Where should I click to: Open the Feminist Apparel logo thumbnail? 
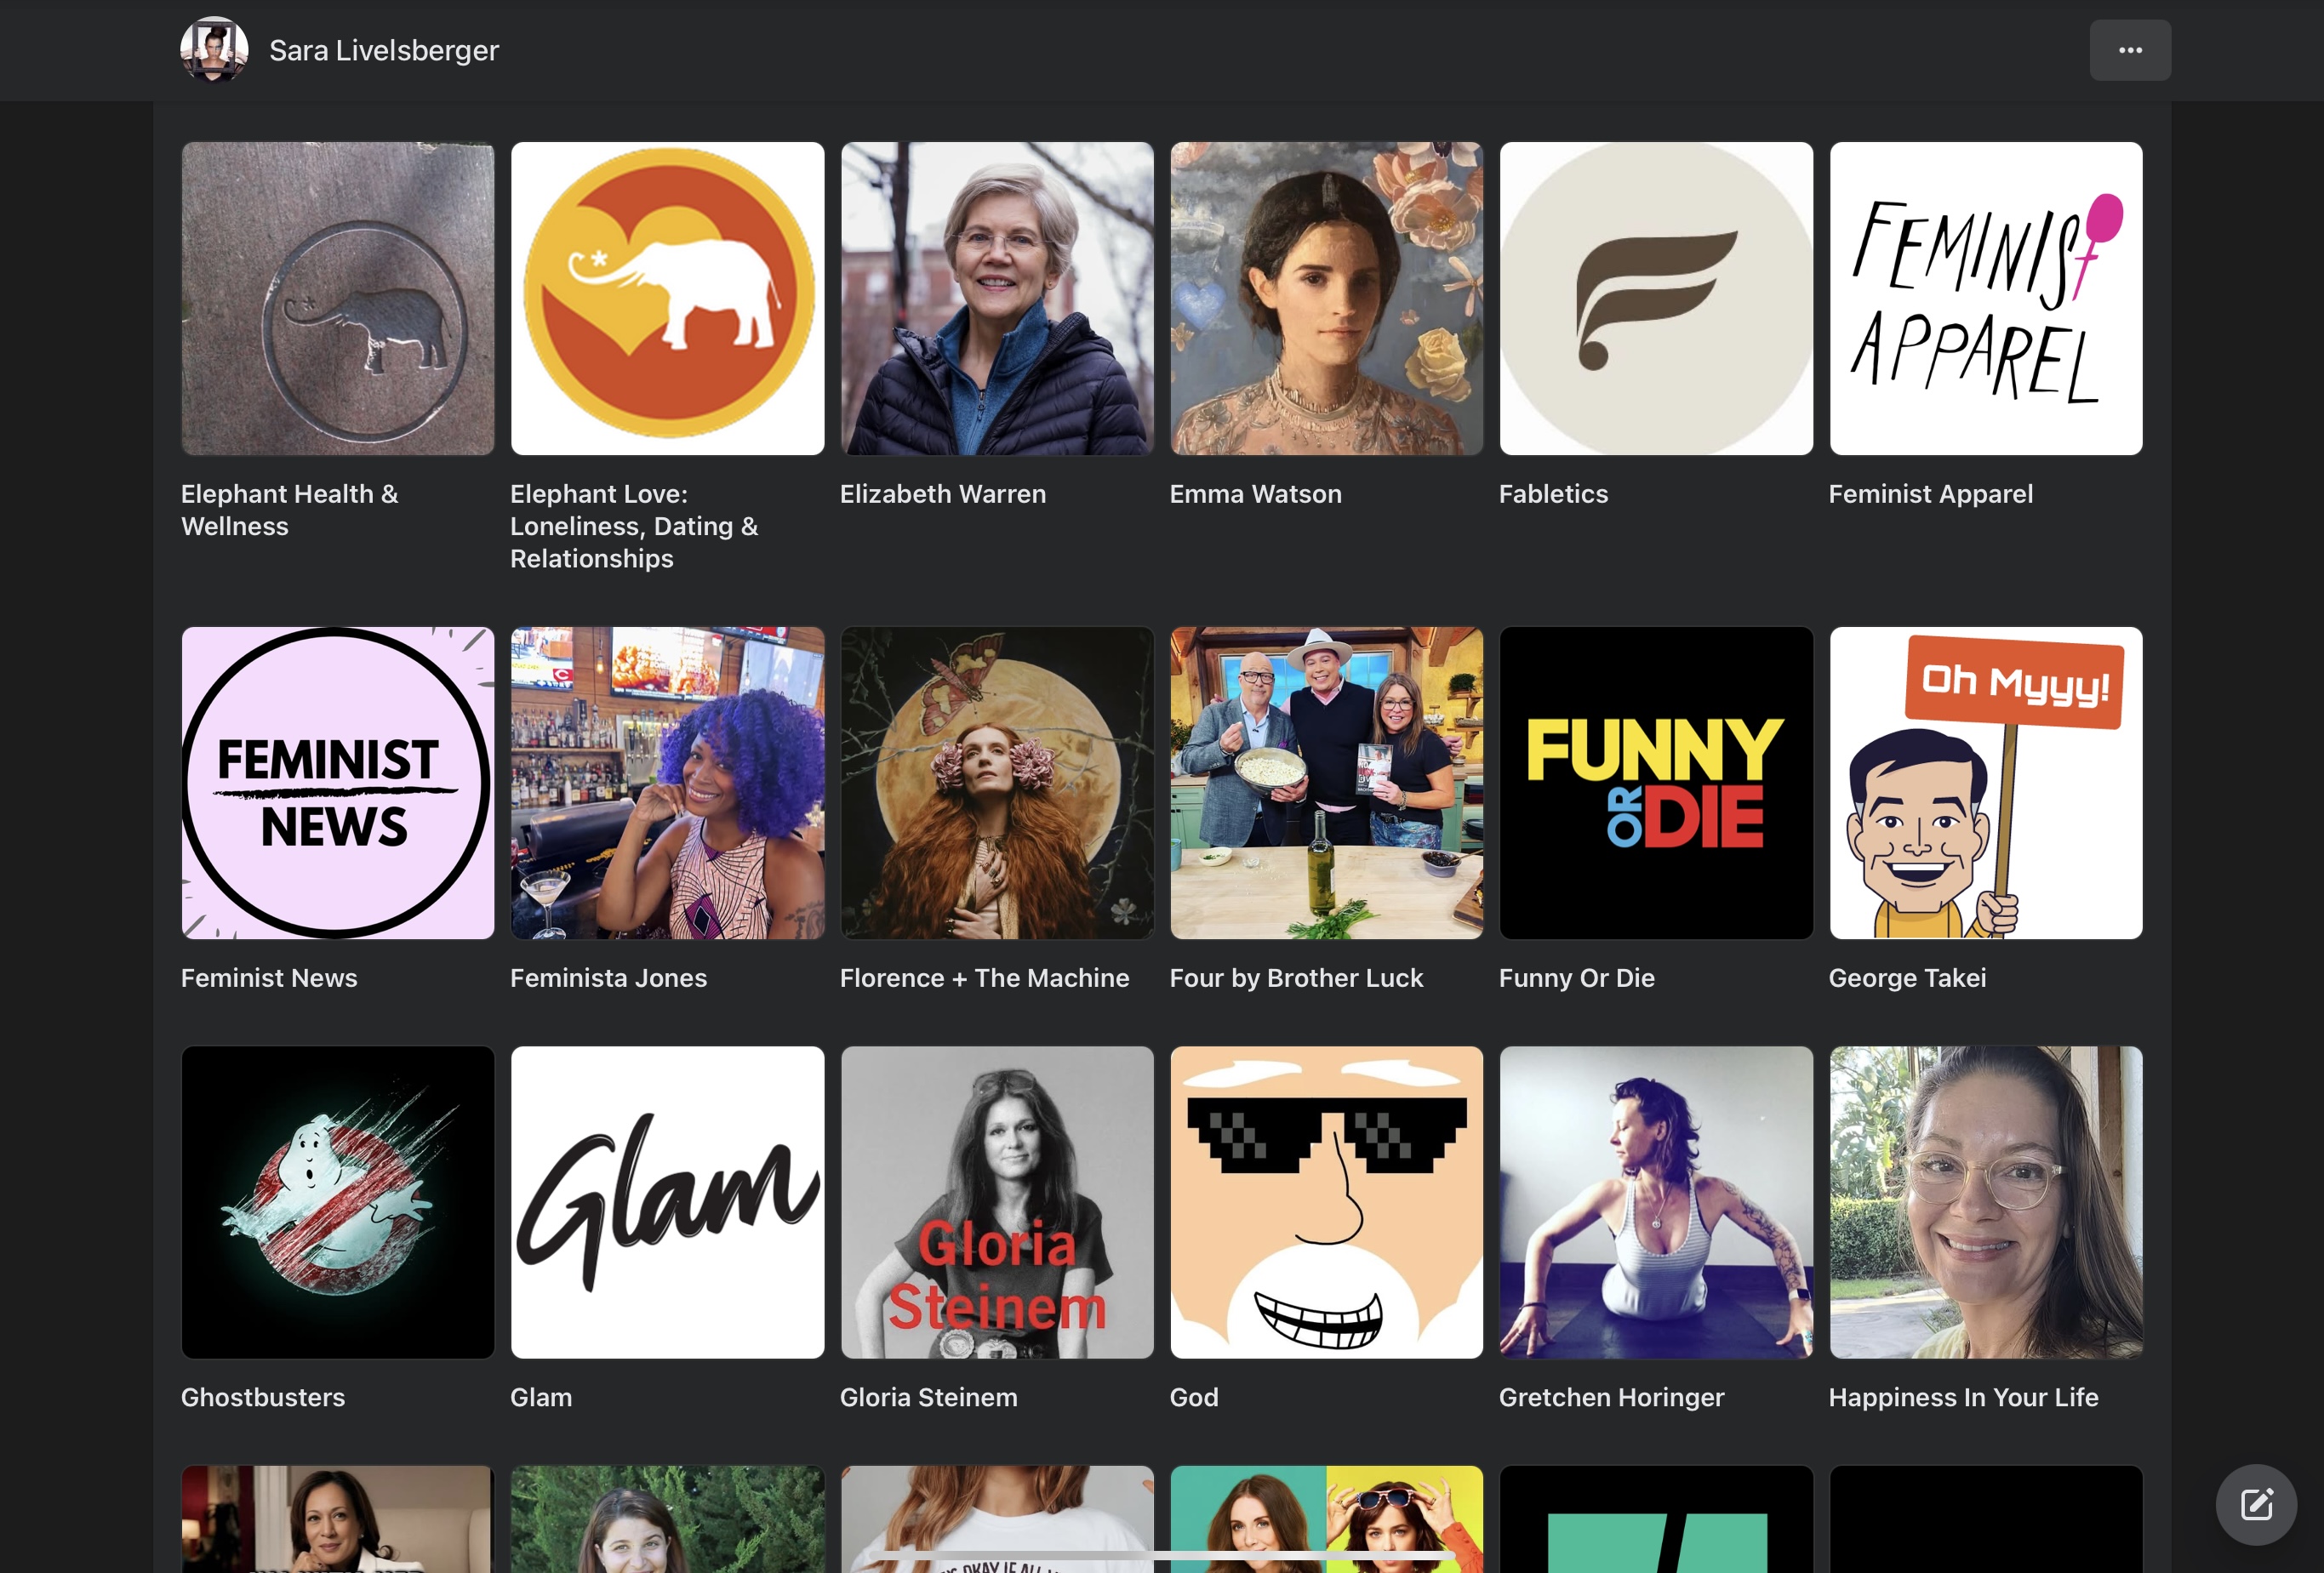1986,298
